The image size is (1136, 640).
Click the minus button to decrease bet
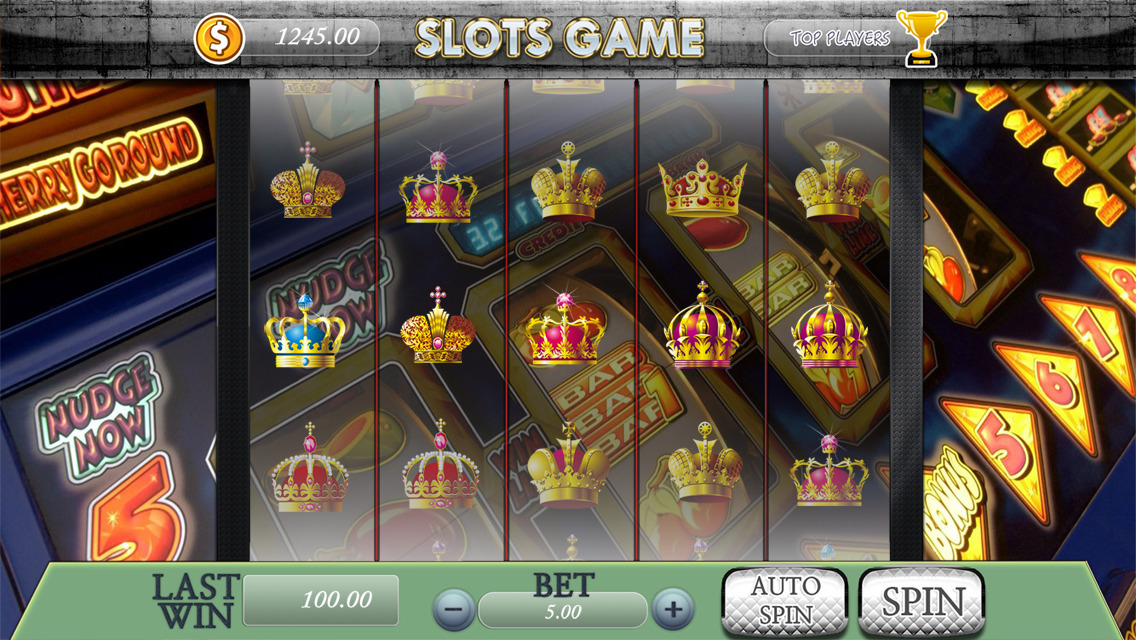point(454,610)
